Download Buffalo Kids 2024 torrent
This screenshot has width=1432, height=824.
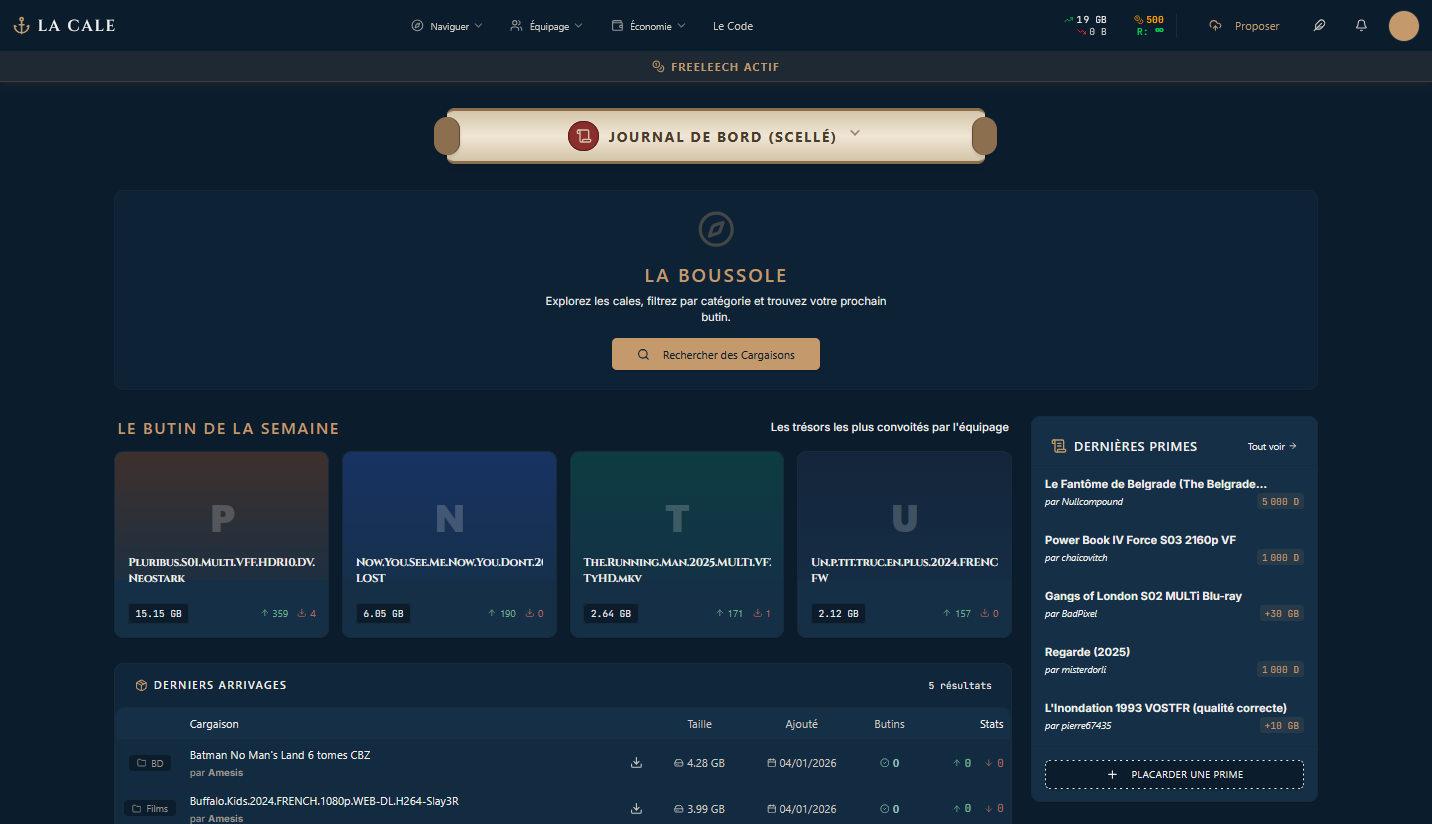(x=636, y=809)
